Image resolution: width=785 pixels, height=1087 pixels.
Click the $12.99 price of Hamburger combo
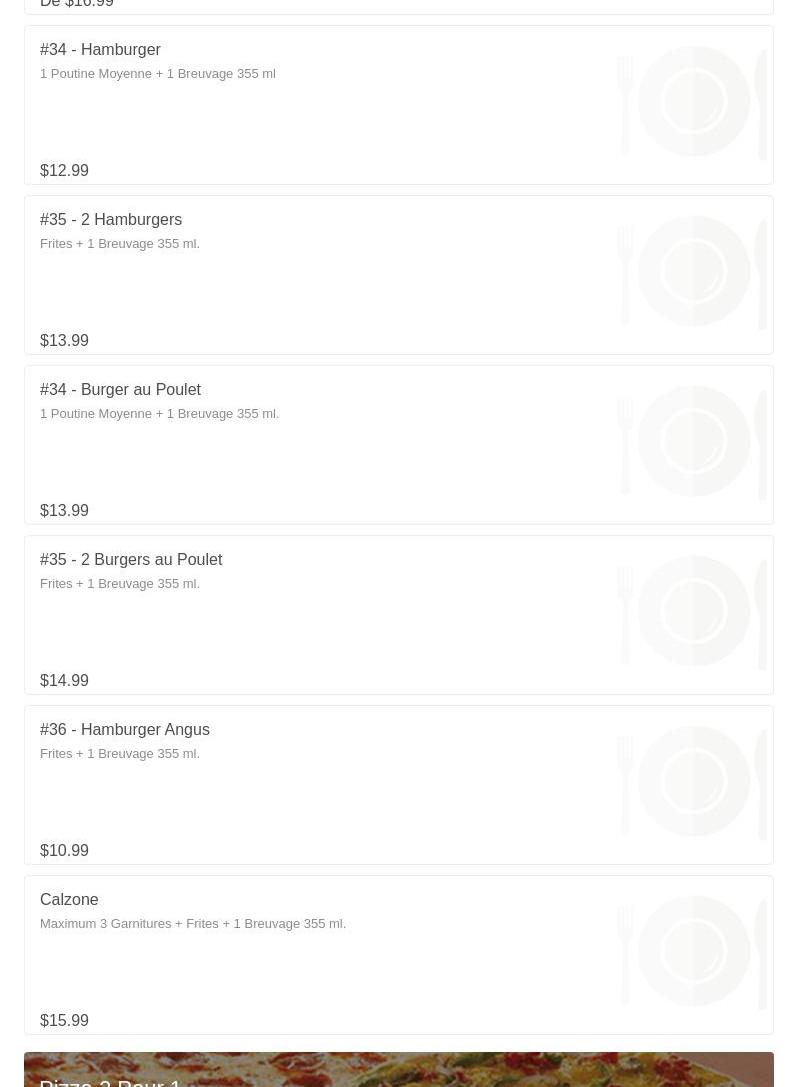[64, 170]
